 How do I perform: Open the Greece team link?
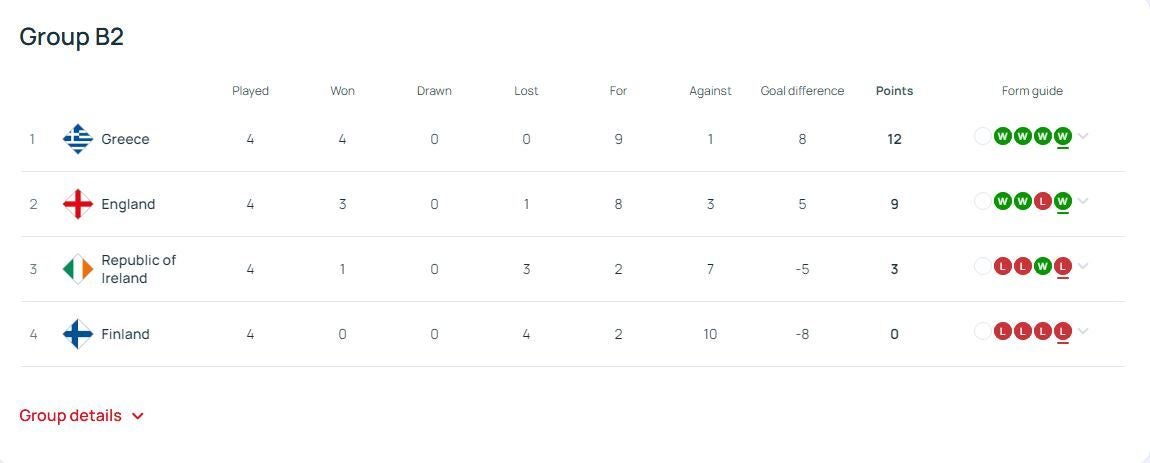coord(125,139)
